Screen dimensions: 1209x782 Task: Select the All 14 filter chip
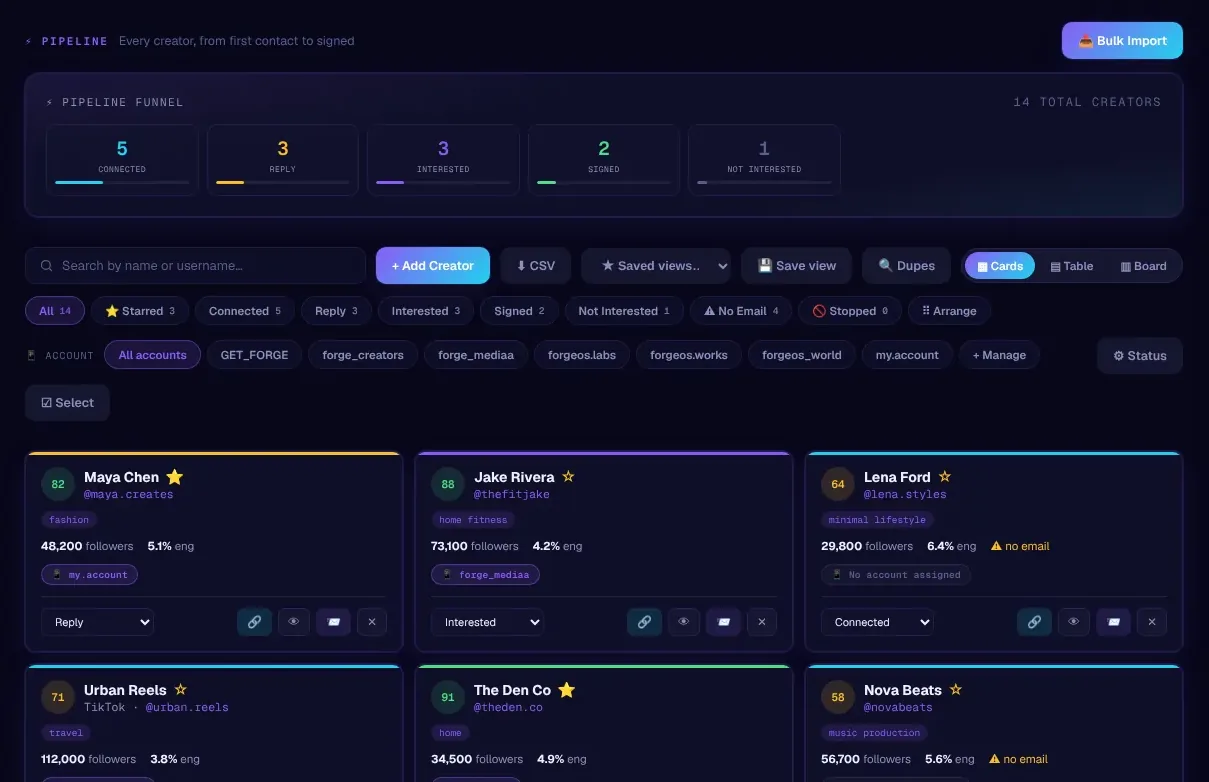[x=55, y=311]
